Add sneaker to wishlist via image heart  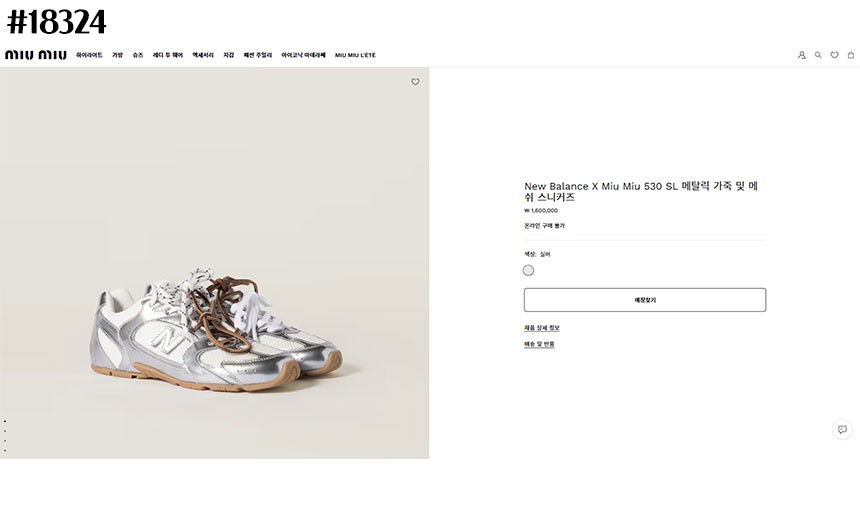click(415, 82)
